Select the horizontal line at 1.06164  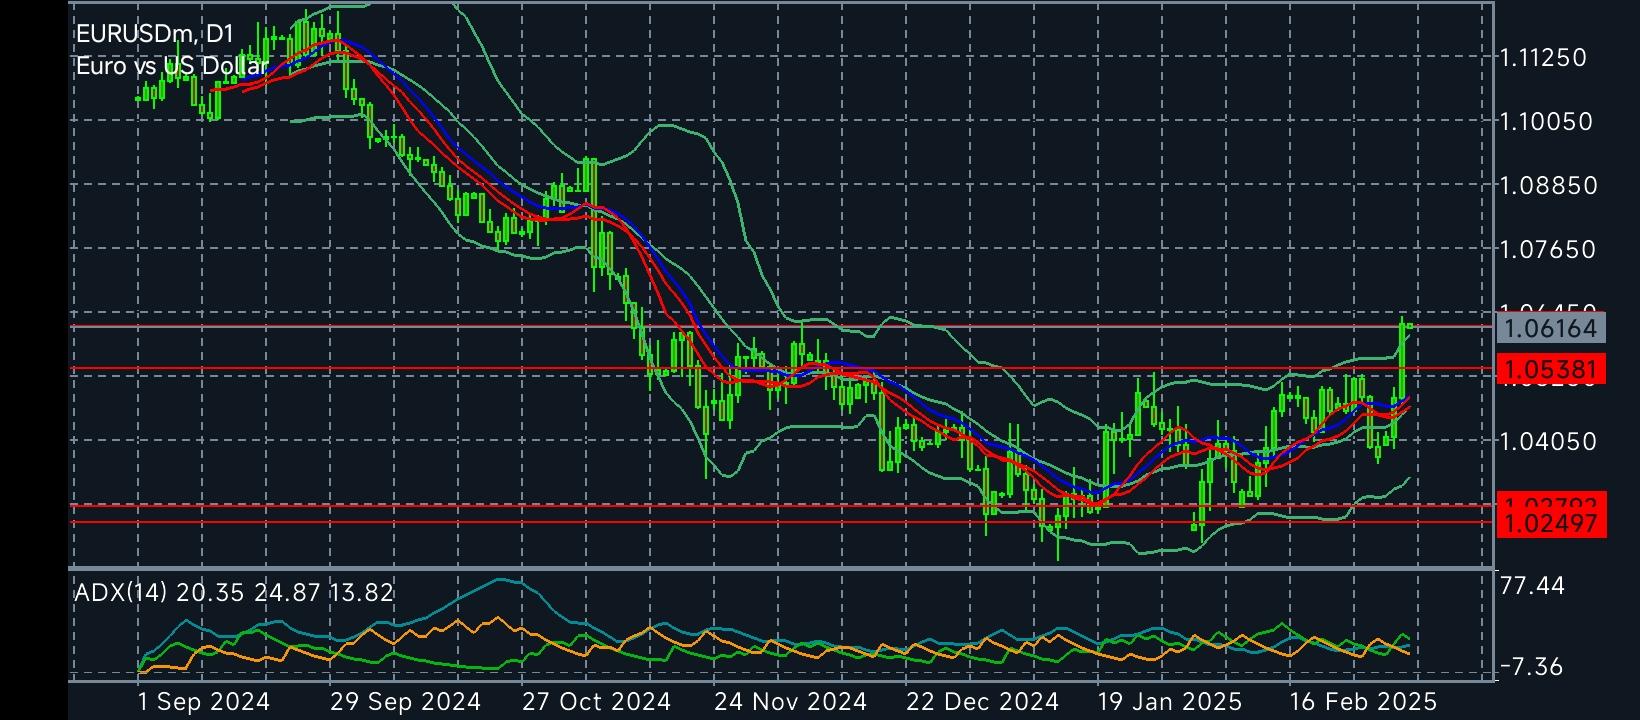click(780, 326)
